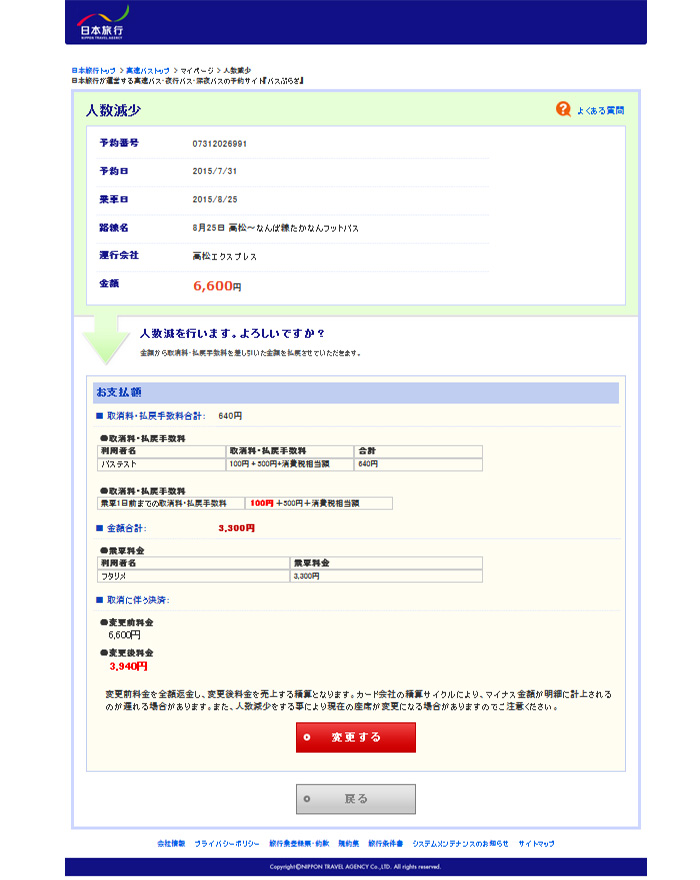Click the red 3,940円 post-change fee
Image resolution: width=700 pixels, height=880 pixels.
click(128, 666)
